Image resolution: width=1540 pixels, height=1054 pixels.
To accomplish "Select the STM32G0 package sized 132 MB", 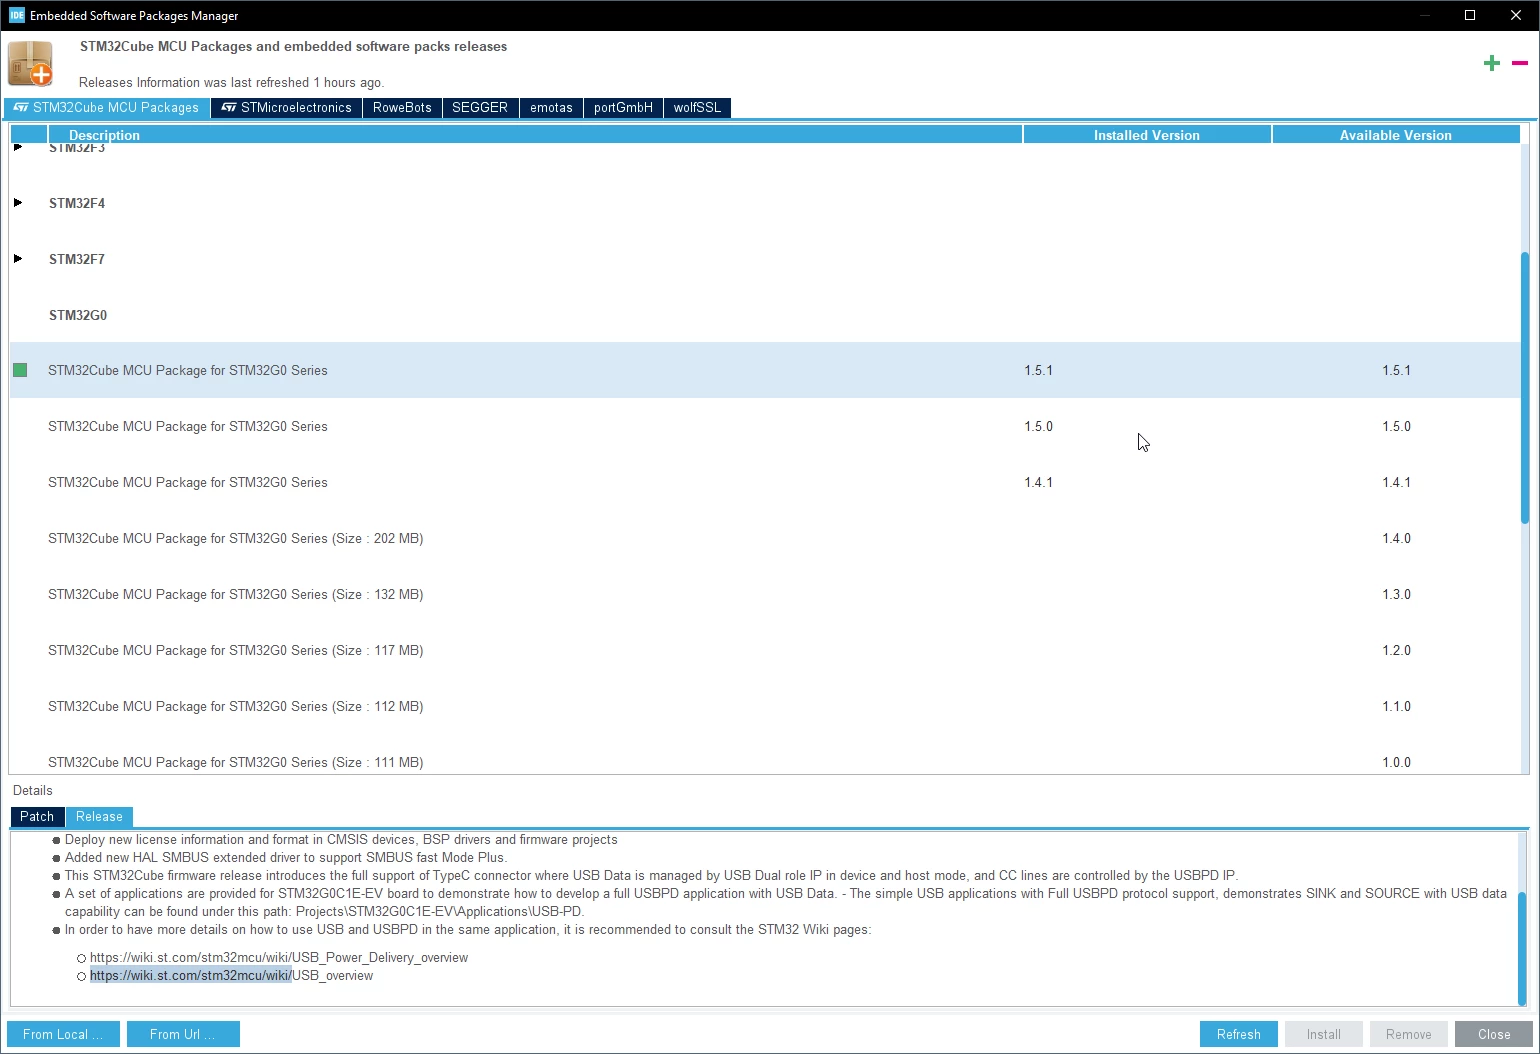I will [x=765, y=594].
